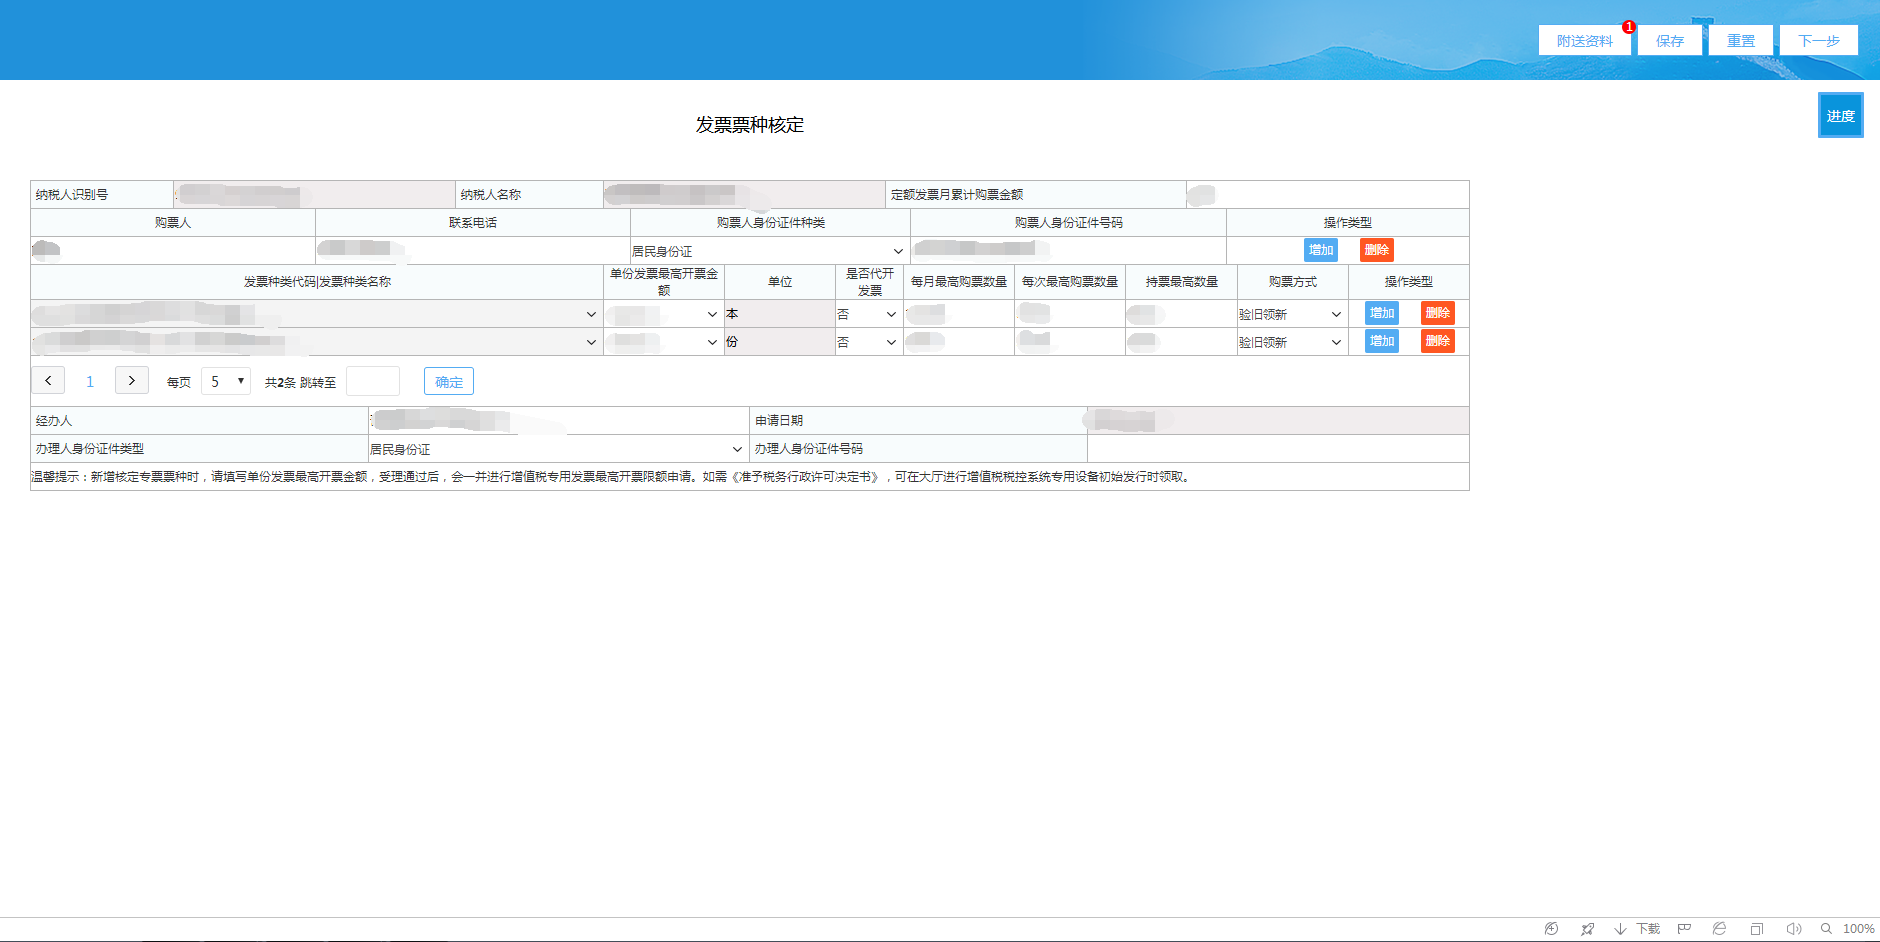Expand 是否代开发票 dropdown in 份 row
The width and height of the screenshot is (1880, 942).
868,342
